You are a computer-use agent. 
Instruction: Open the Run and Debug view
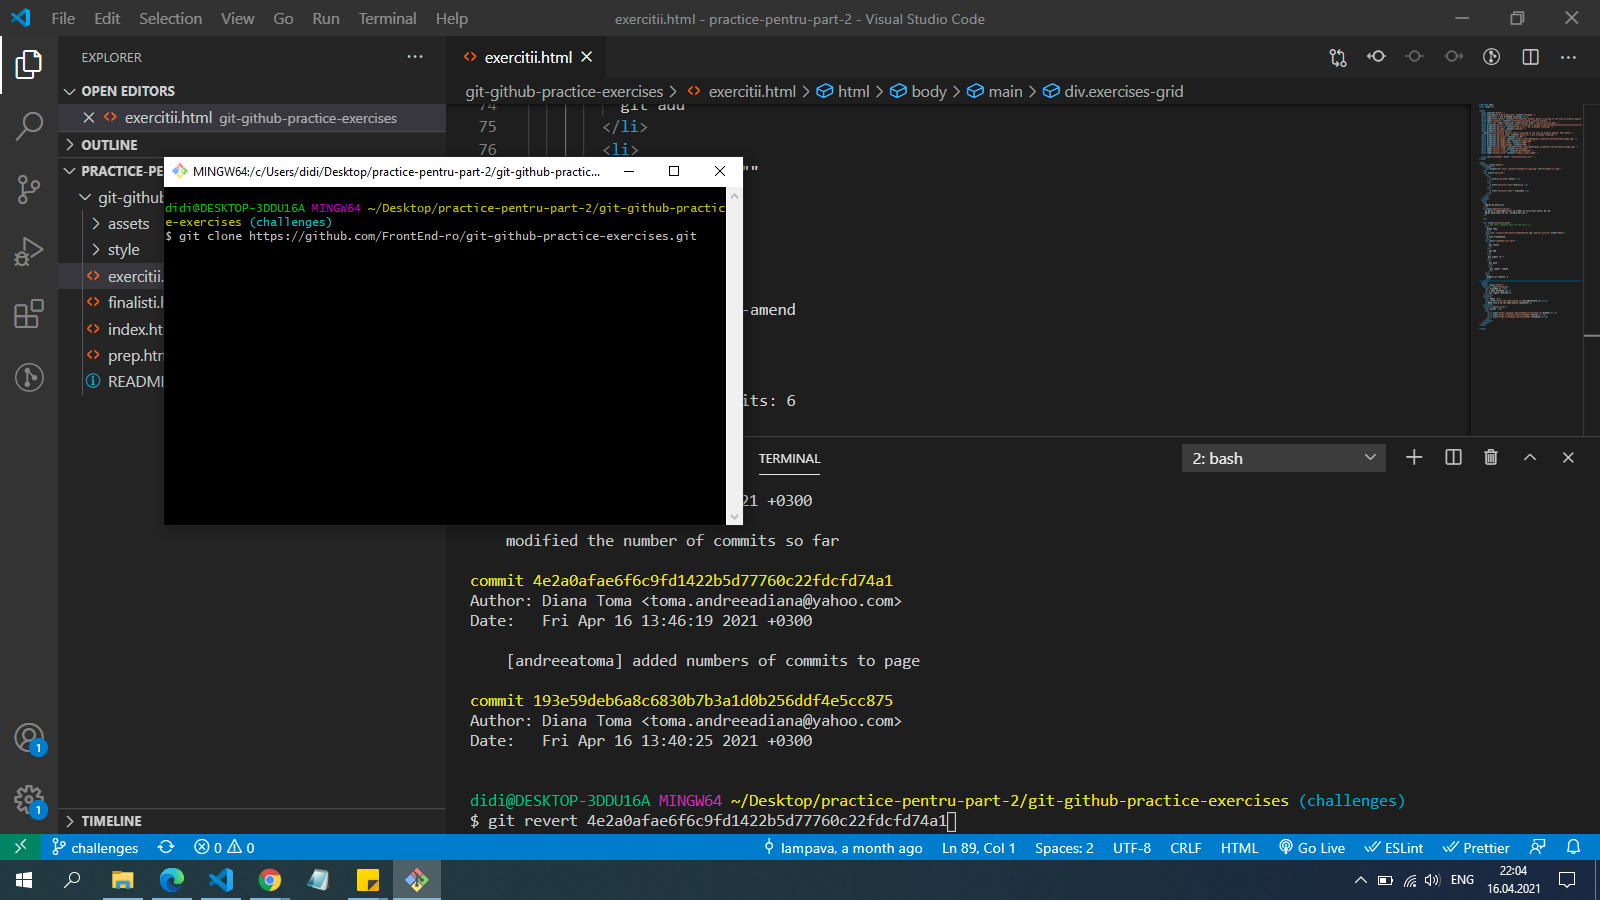point(29,251)
